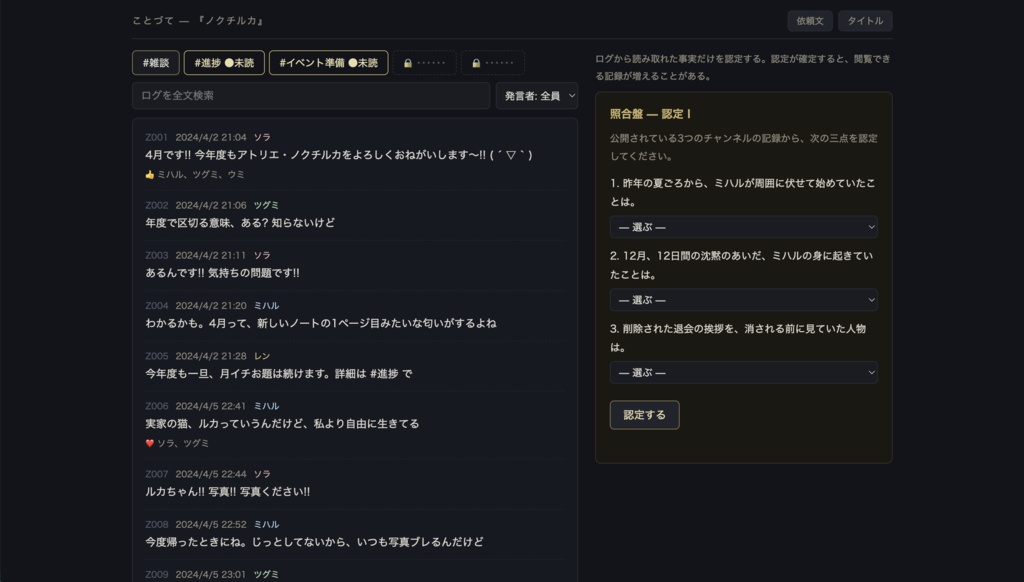This screenshot has width=1024, height=582.
Task: Click the thumbs-up reaction on message Z001
Action: click(150, 174)
